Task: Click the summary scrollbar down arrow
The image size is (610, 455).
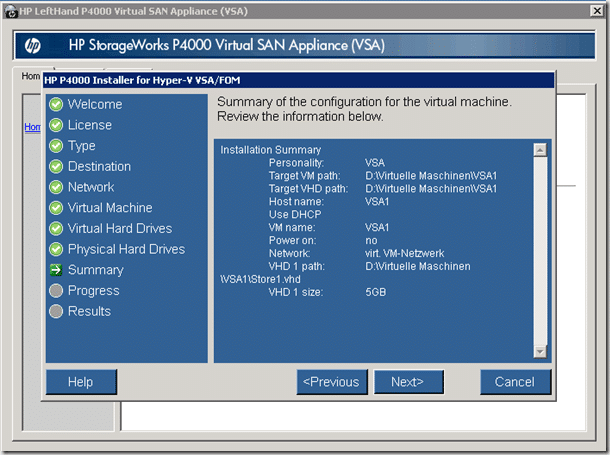Action: click(540, 352)
